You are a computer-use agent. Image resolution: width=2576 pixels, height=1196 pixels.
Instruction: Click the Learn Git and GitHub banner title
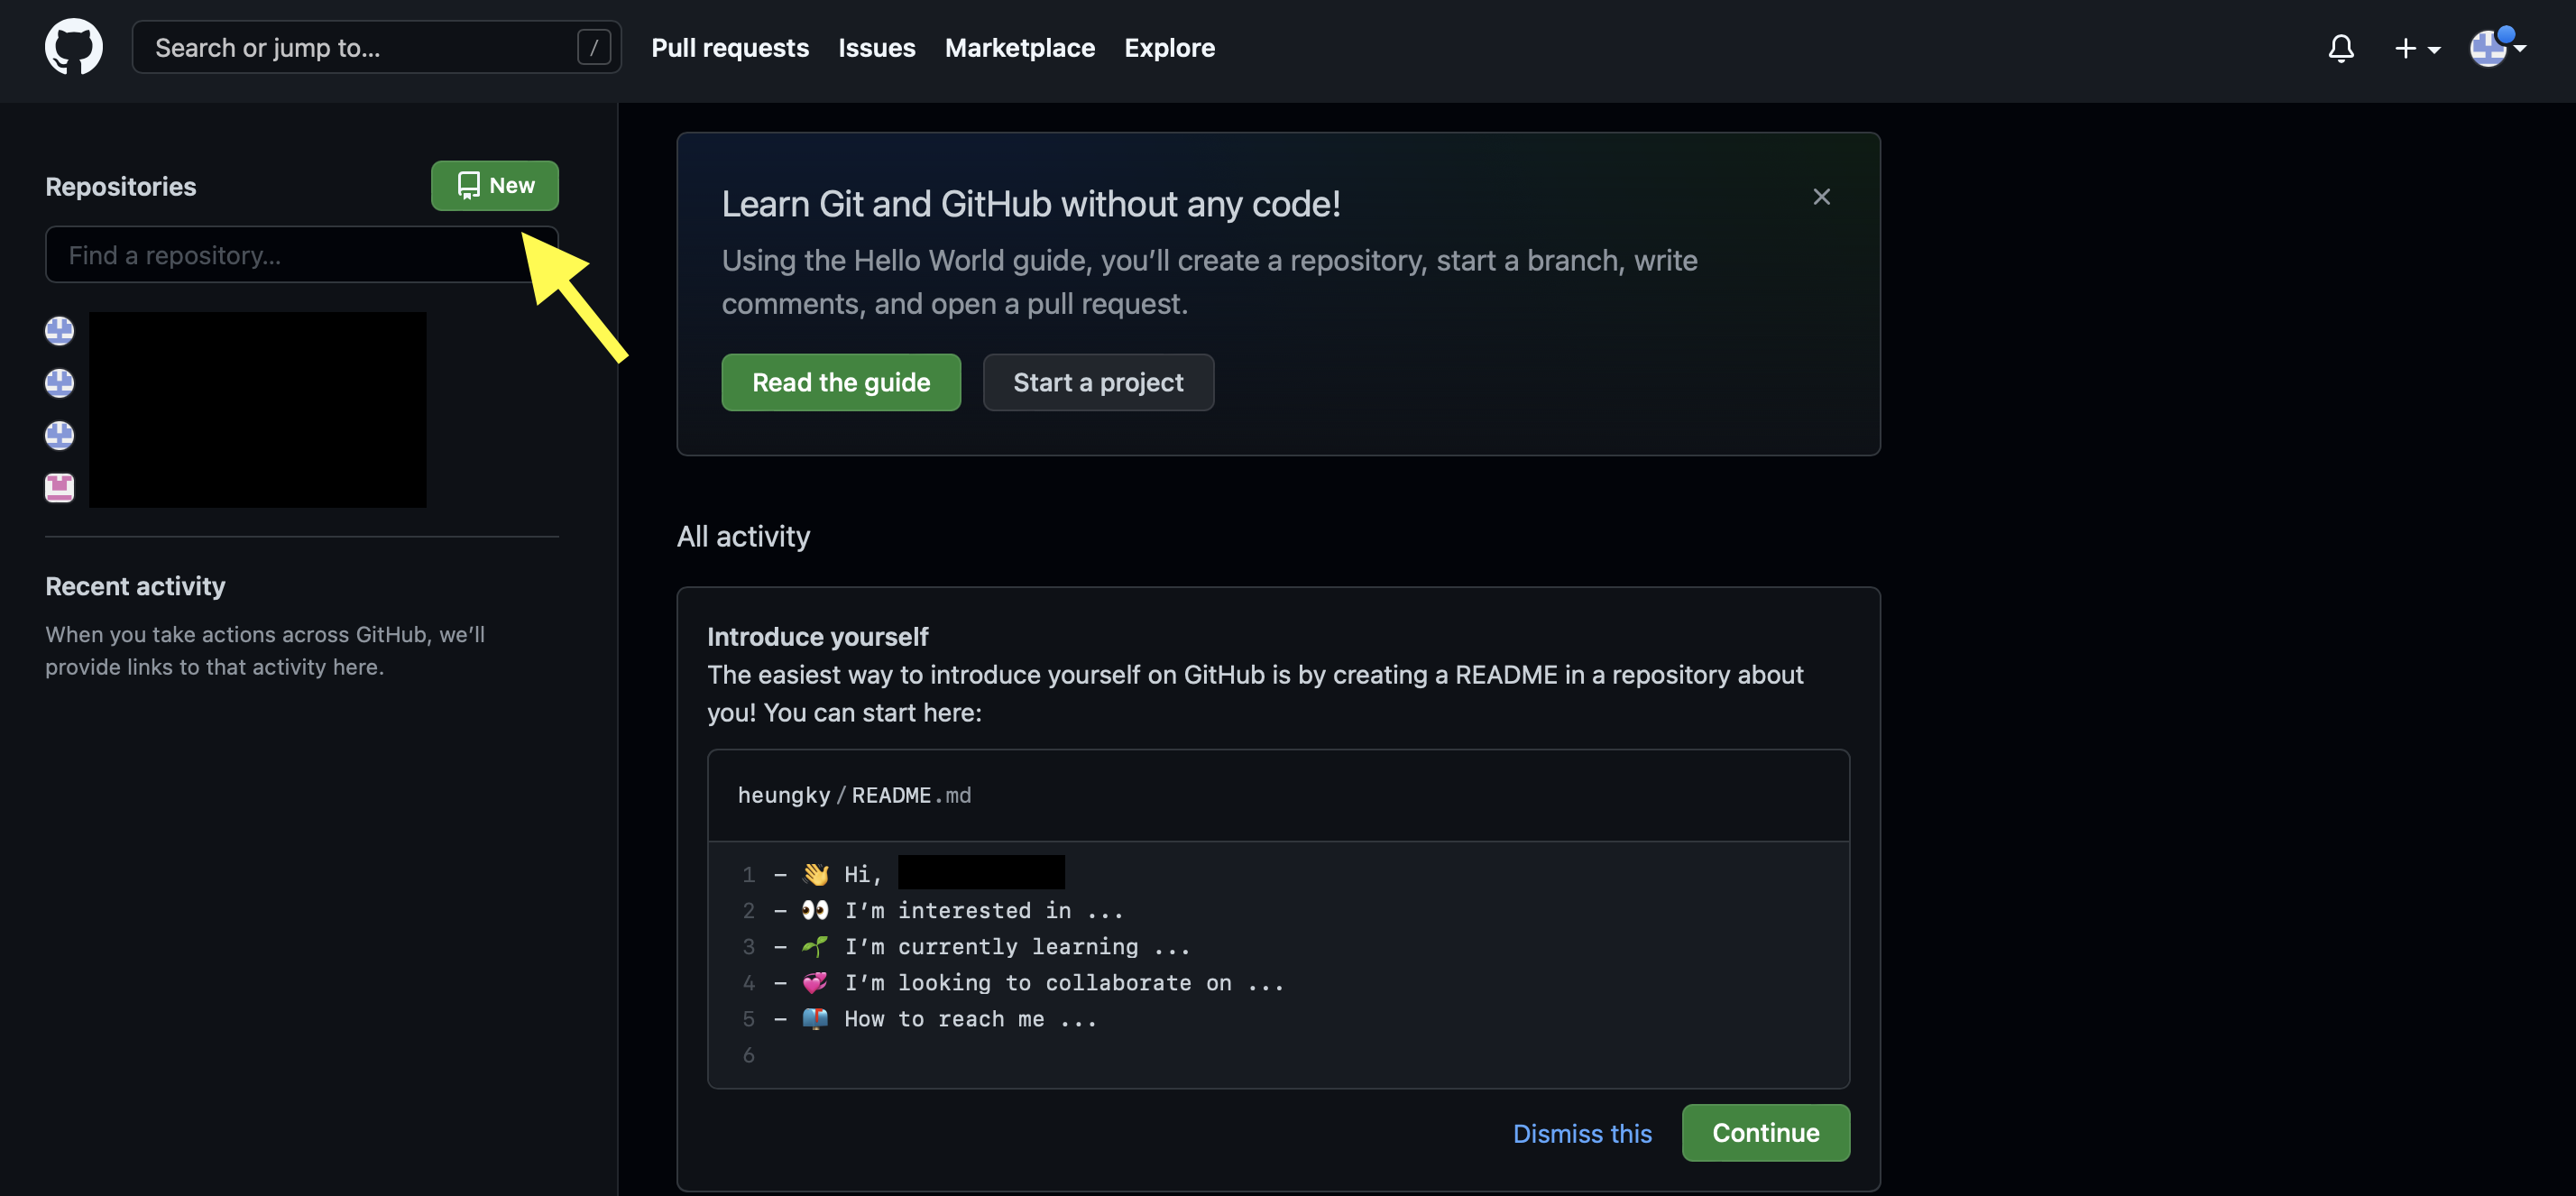(1031, 203)
